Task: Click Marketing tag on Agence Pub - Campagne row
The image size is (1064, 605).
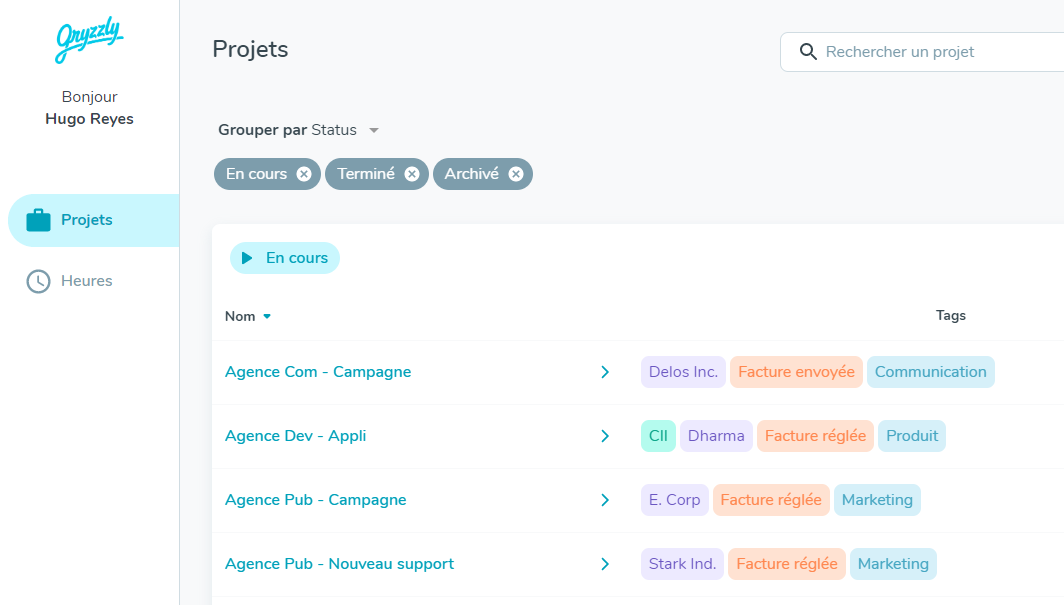Action: (877, 500)
